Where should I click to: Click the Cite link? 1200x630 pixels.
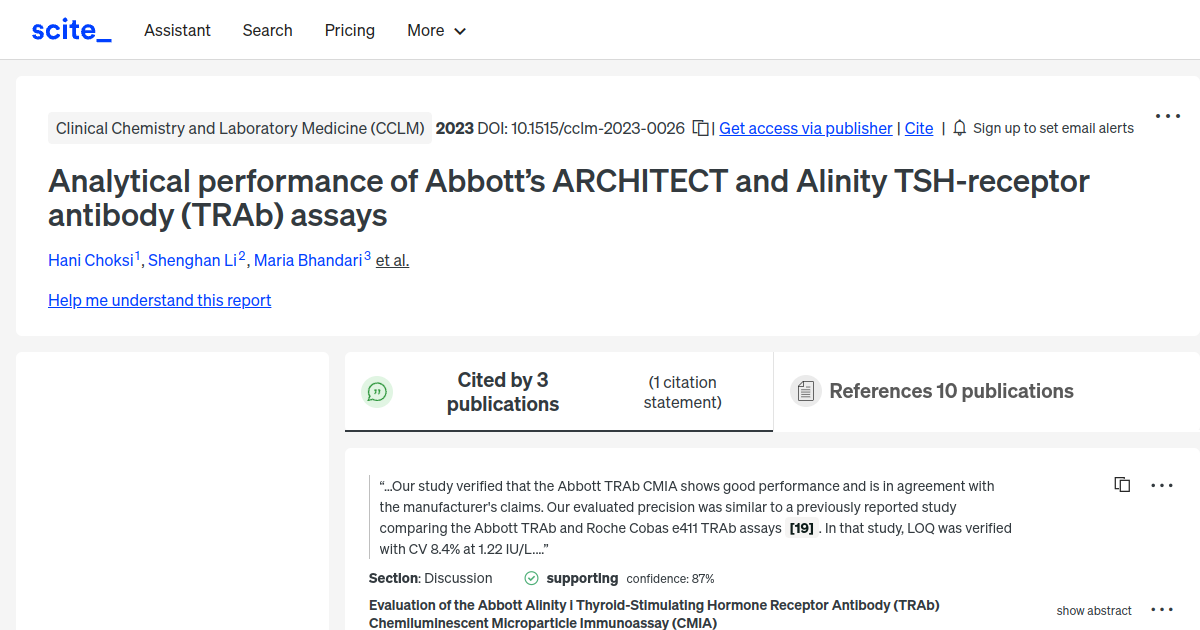[918, 128]
